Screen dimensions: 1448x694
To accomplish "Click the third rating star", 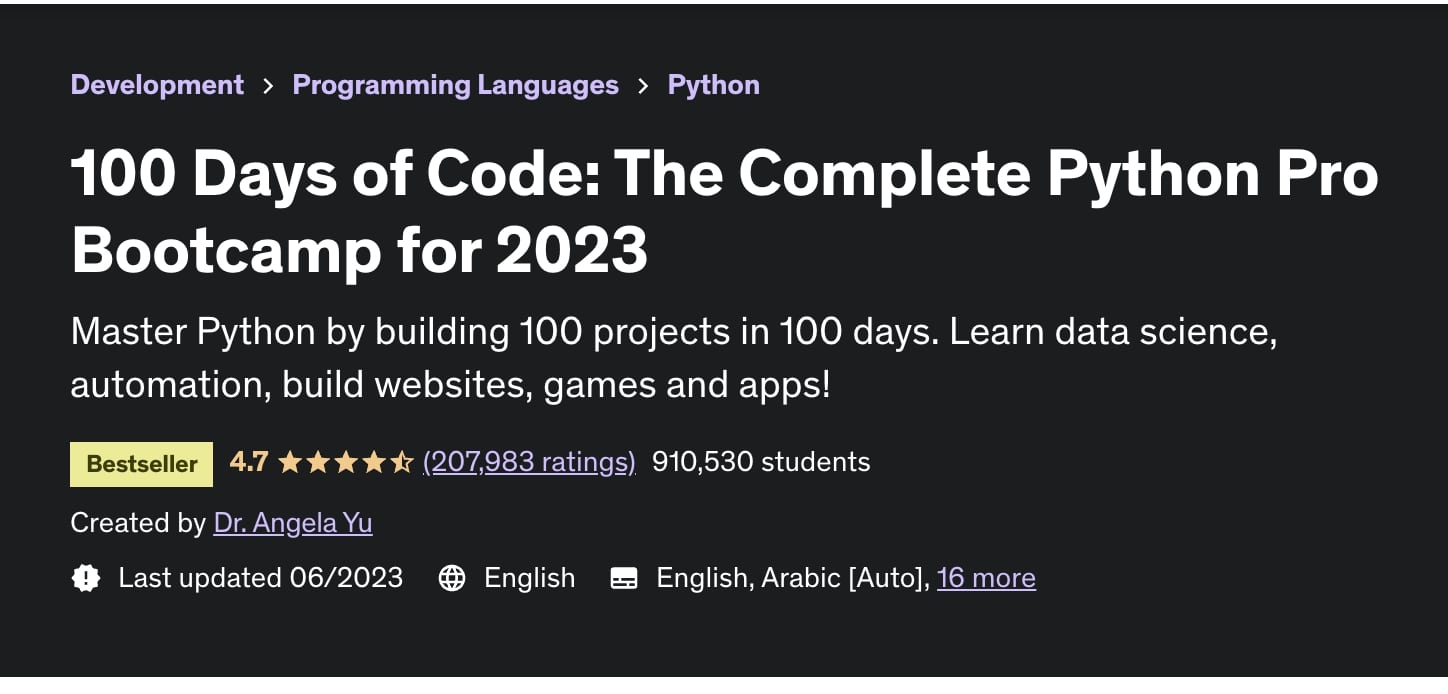I will (x=346, y=462).
